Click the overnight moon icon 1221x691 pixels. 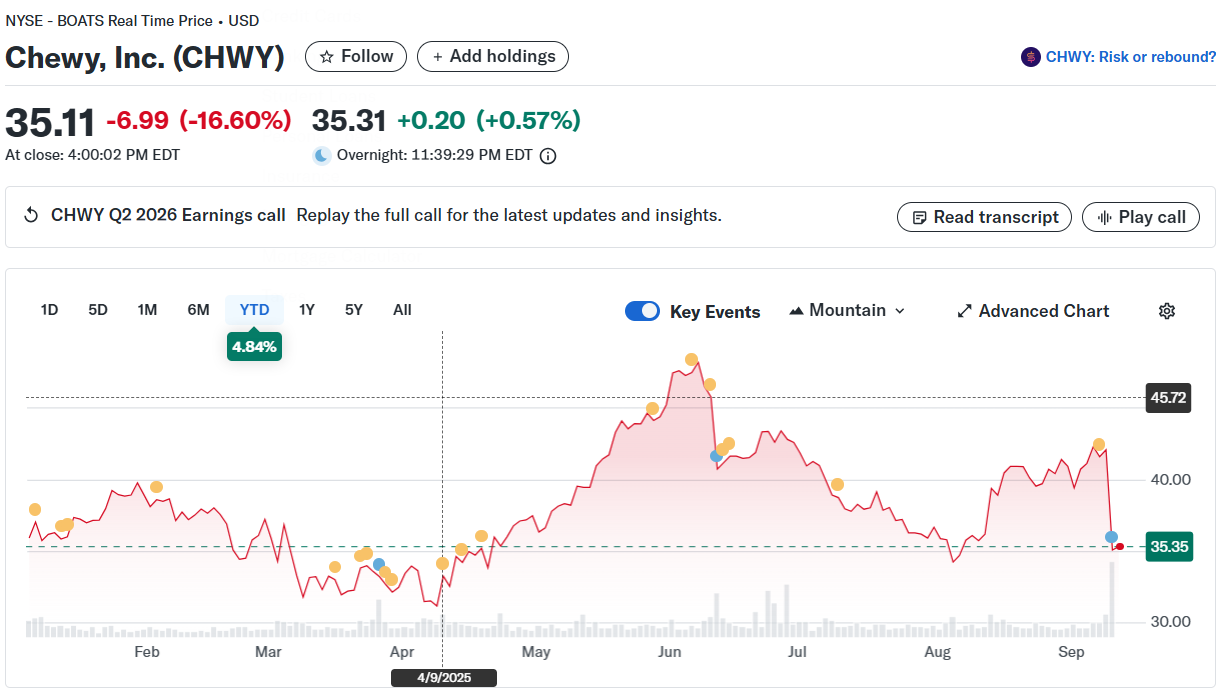(x=321, y=156)
